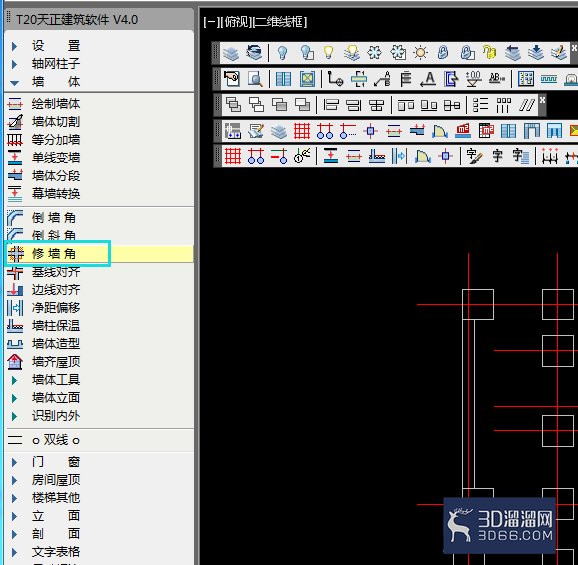Click the 字 with lines multiline text icon
The width and height of the screenshot is (578, 565).
tap(521, 156)
